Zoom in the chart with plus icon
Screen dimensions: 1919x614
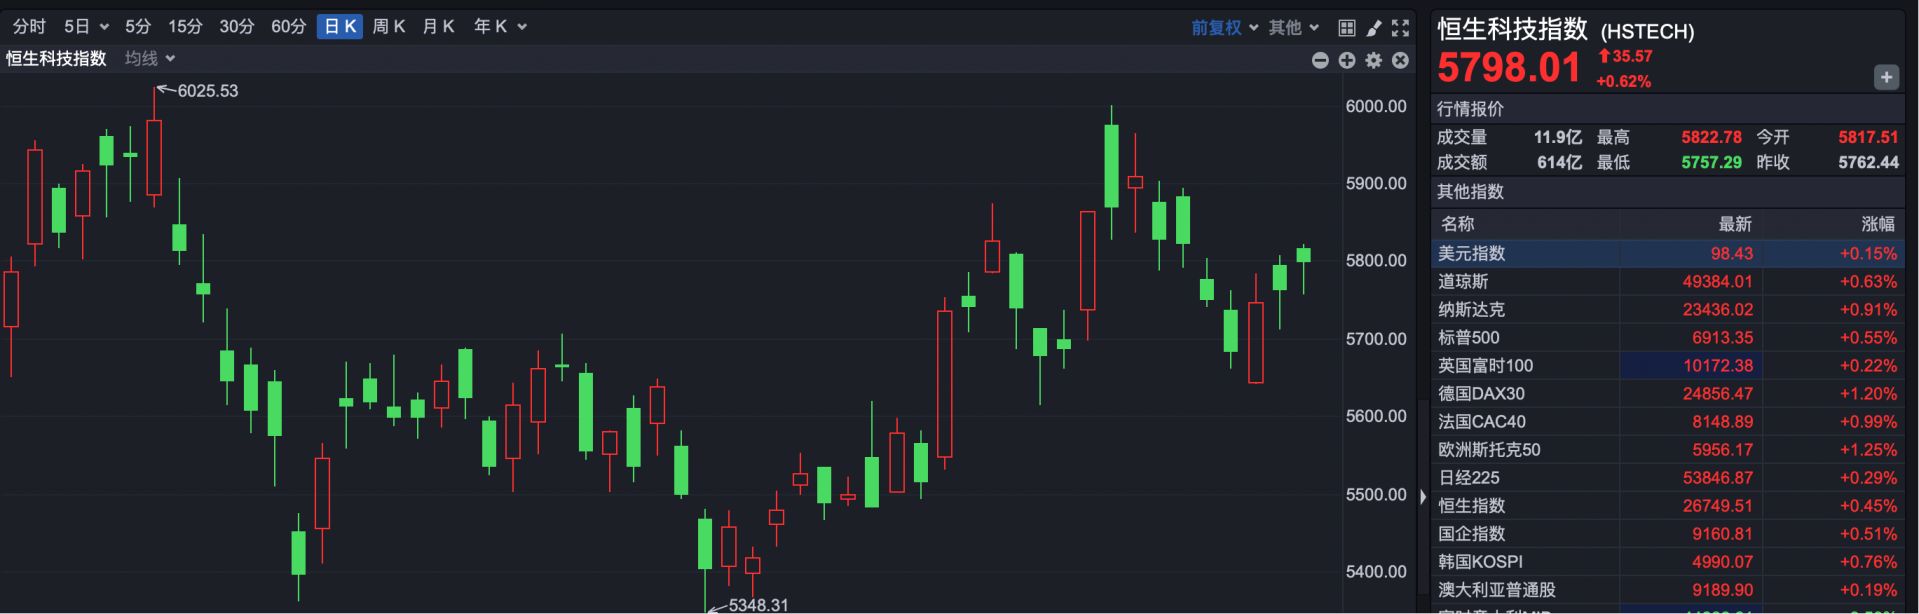[x=1347, y=61]
